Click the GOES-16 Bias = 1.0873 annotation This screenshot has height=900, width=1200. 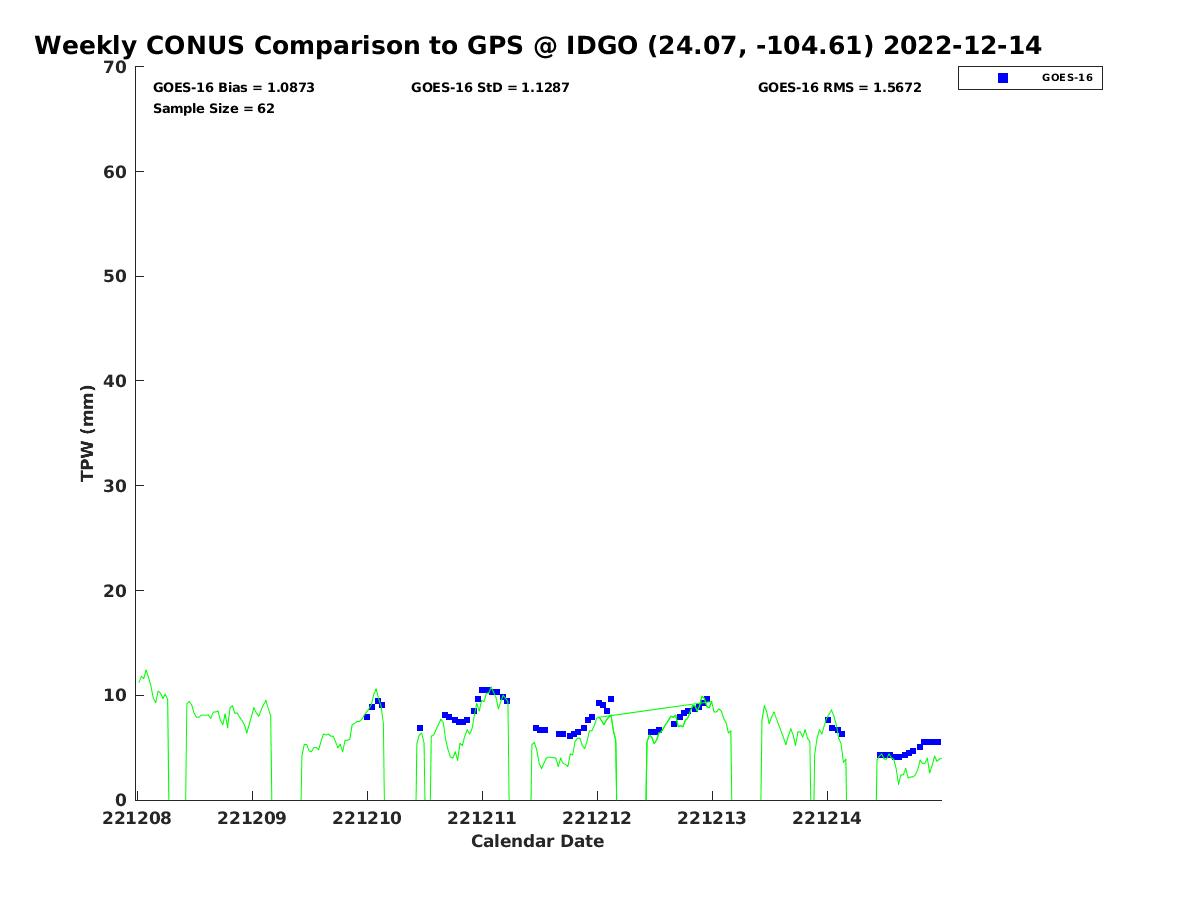click(233, 88)
